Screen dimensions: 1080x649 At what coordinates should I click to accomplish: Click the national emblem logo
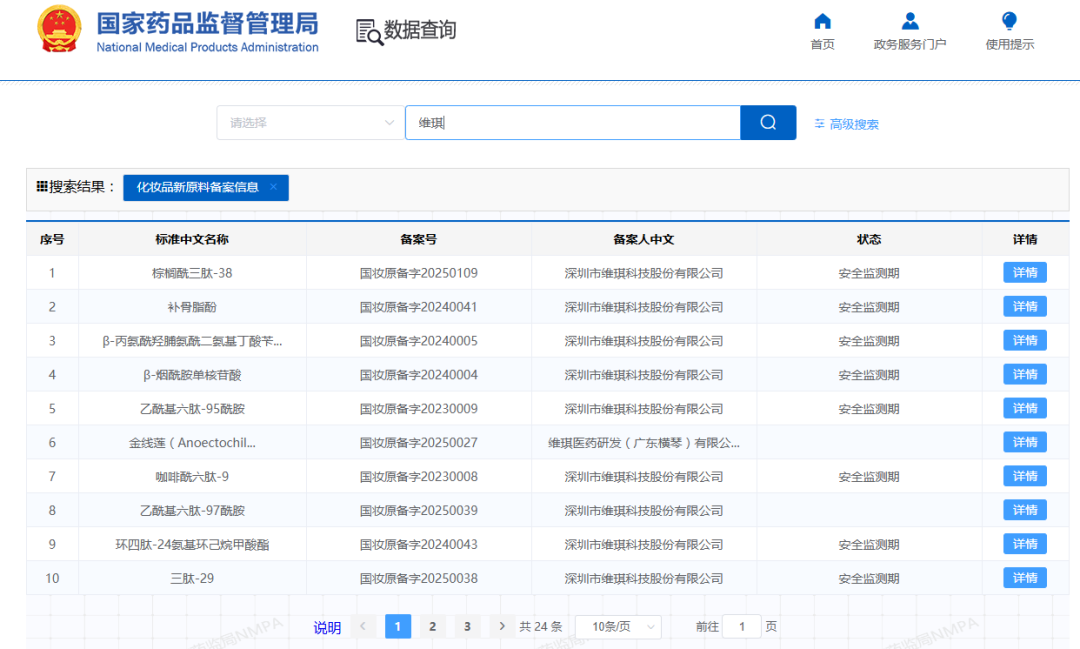point(59,29)
